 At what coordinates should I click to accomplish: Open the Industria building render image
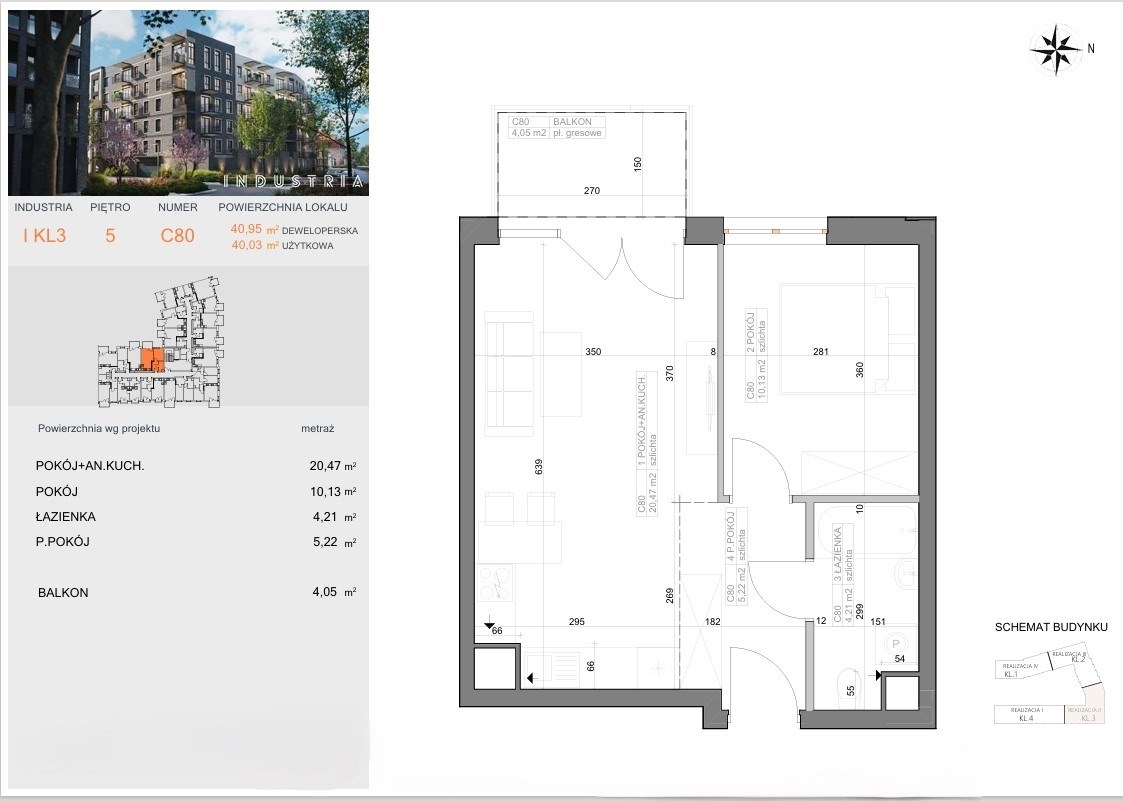pyautogui.click(x=188, y=102)
